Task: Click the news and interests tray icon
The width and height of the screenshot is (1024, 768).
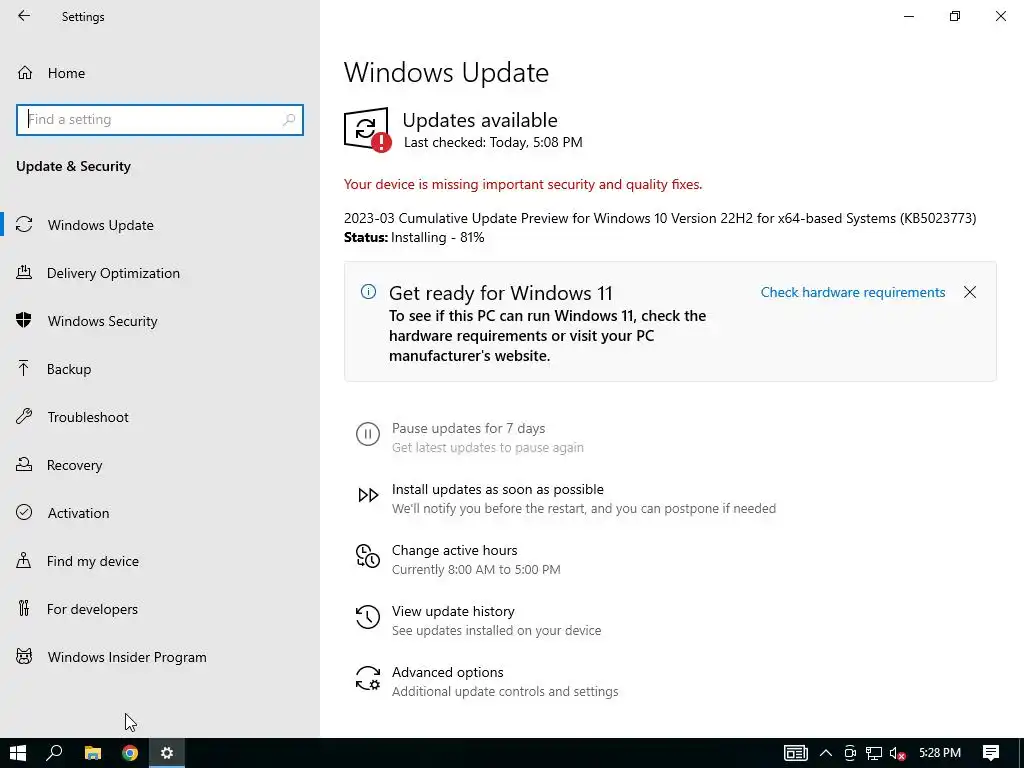Action: point(795,753)
